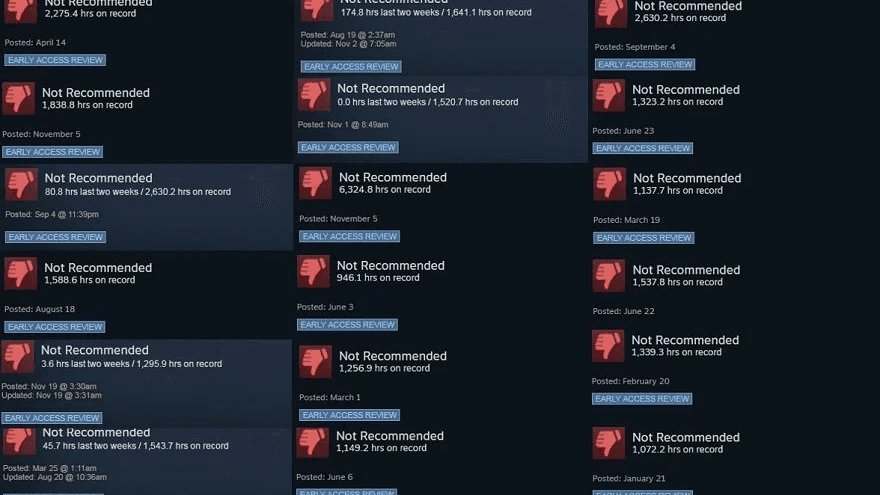Click Early Access Review tag under February 20 post
880x495 pixels.
coord(642,398)
